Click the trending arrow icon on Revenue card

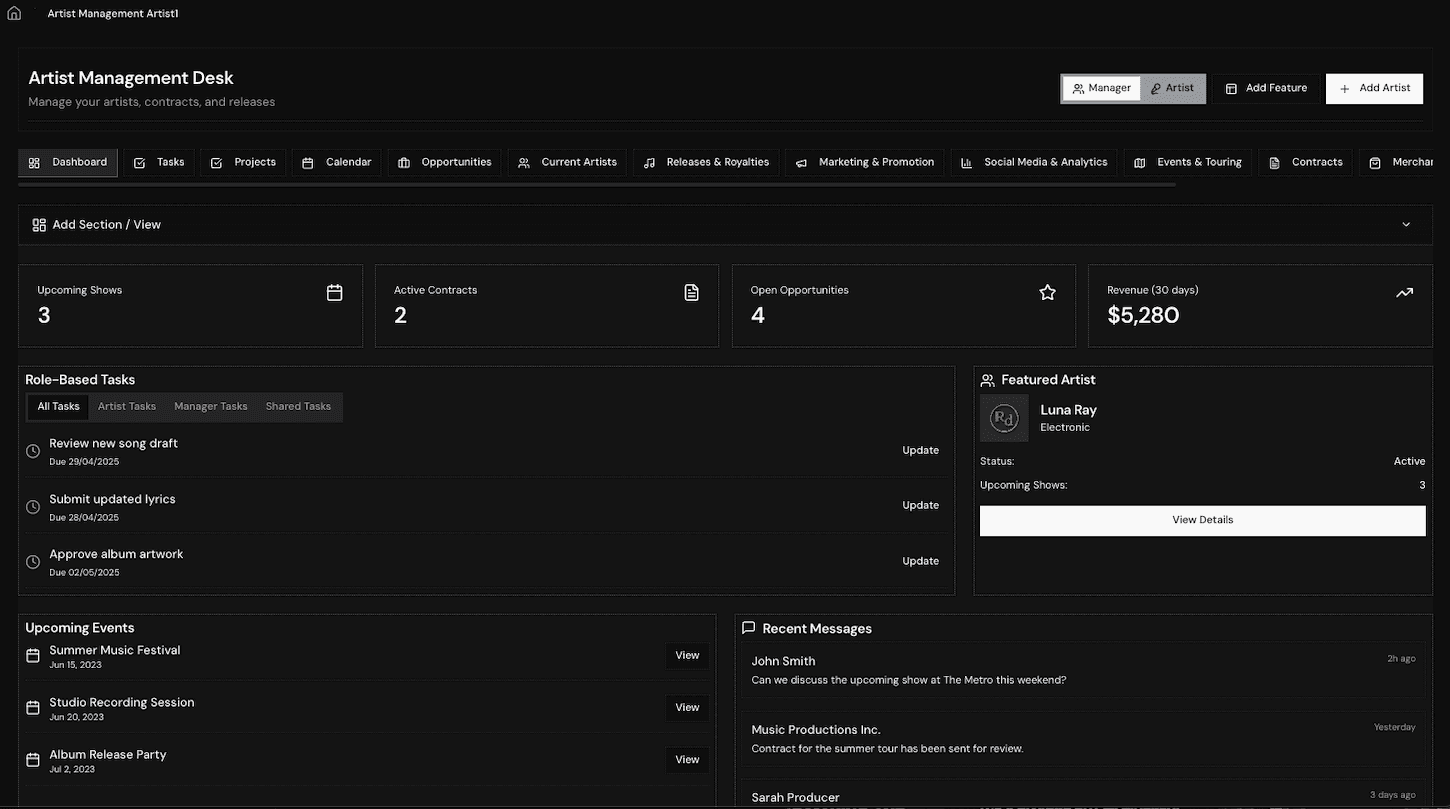point(1404,293)
